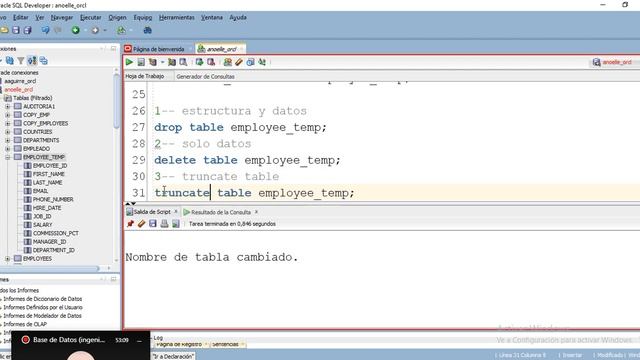Click the binoculars Find DB Object icon
The image size is (640, 360).
point(147,30)
